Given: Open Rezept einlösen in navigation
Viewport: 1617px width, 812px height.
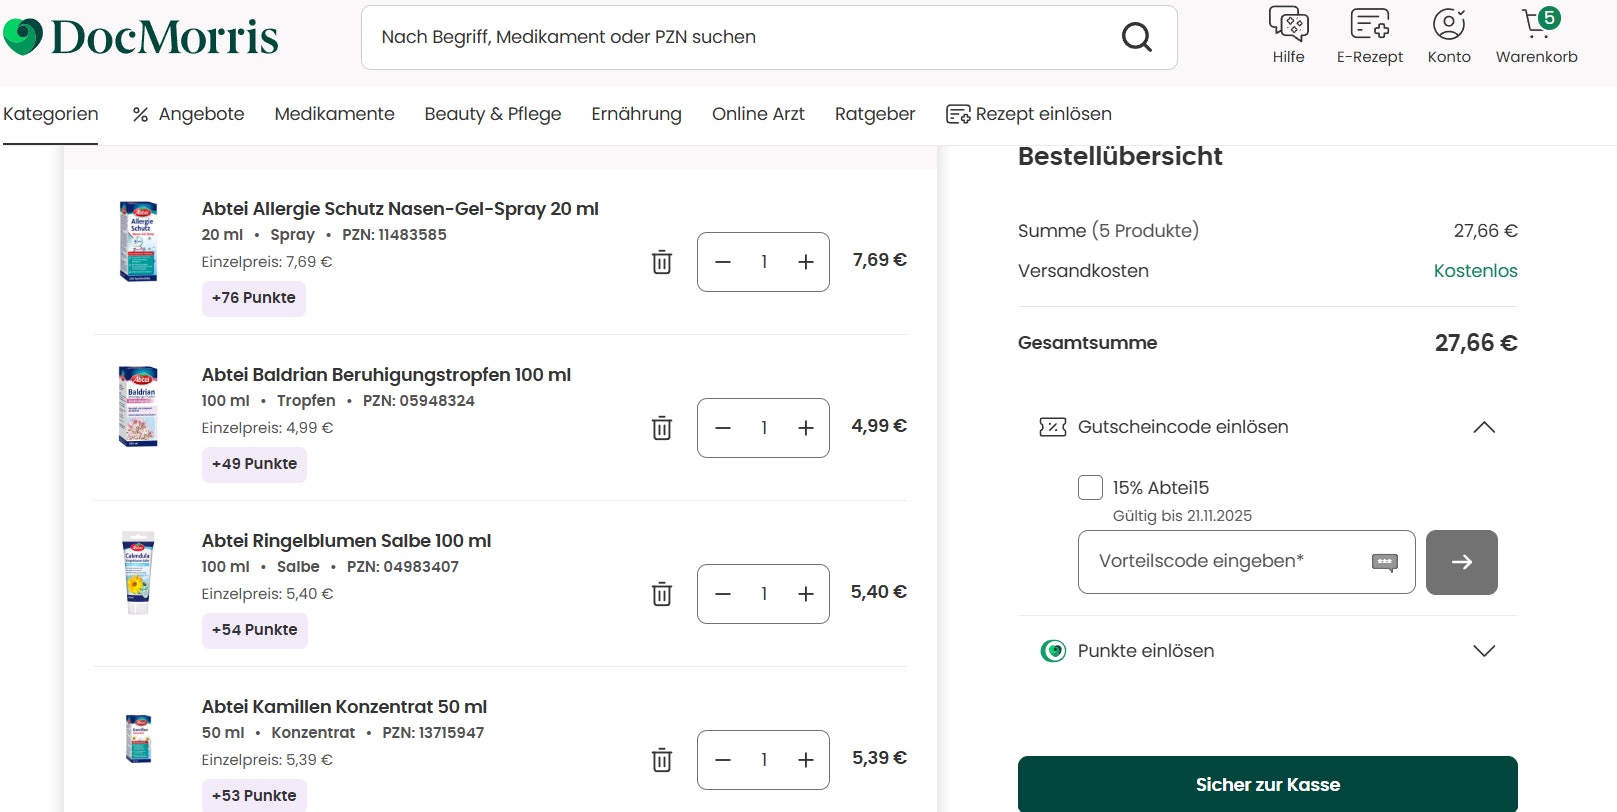Looking at the screenshot, I should pos(1029,114).
